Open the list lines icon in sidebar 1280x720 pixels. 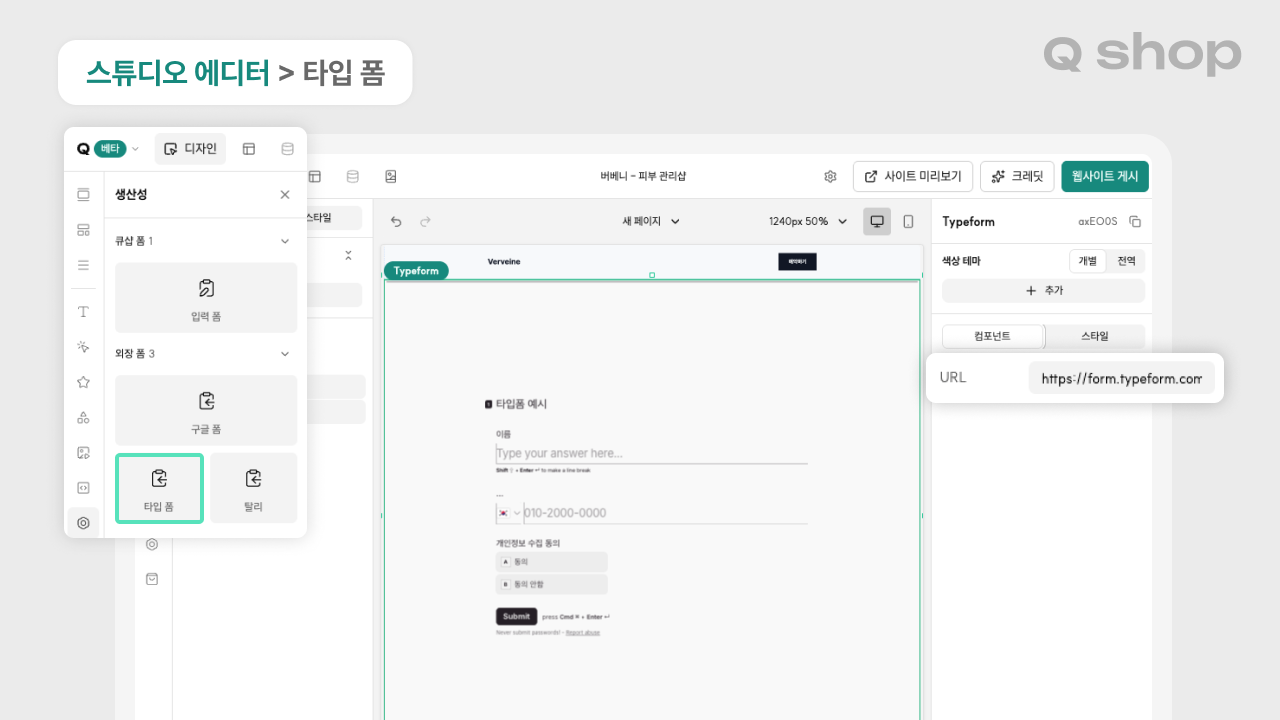[83, 265]
